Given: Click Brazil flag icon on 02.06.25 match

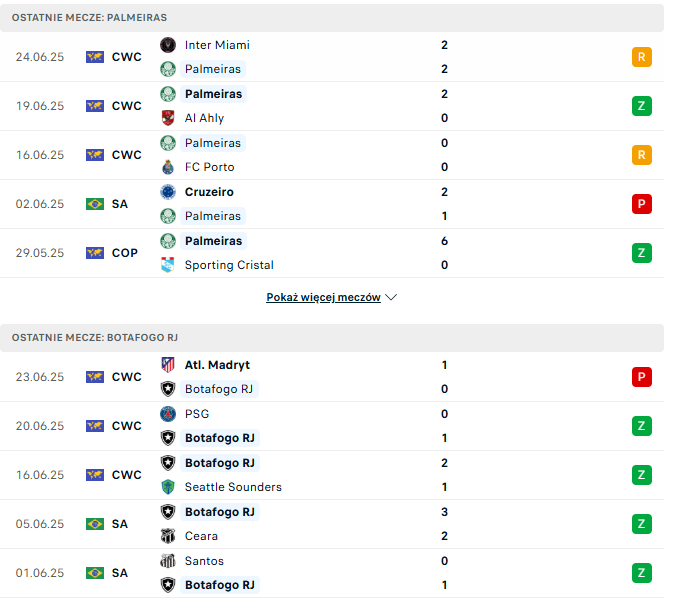Looking at the screenshot, I should [95, 204].
